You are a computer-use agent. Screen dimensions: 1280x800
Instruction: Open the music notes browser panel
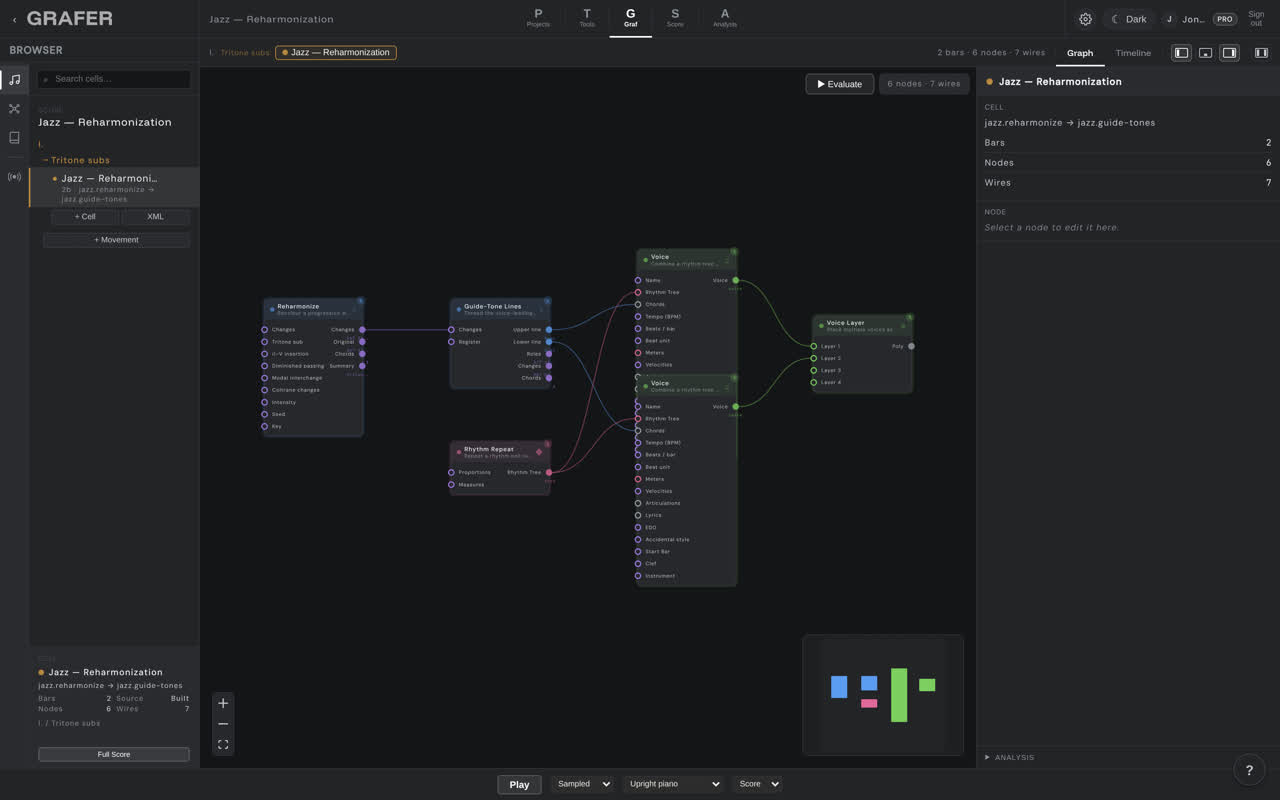pos(14,80)
